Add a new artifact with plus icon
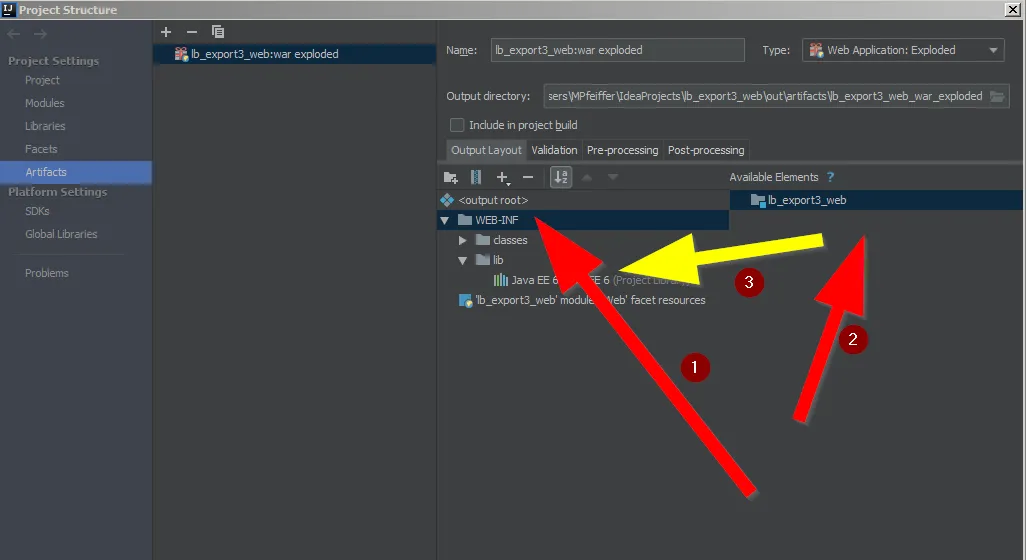This screenshot has width=1026, height=560. pyautogui.click(x=166, y=32)
